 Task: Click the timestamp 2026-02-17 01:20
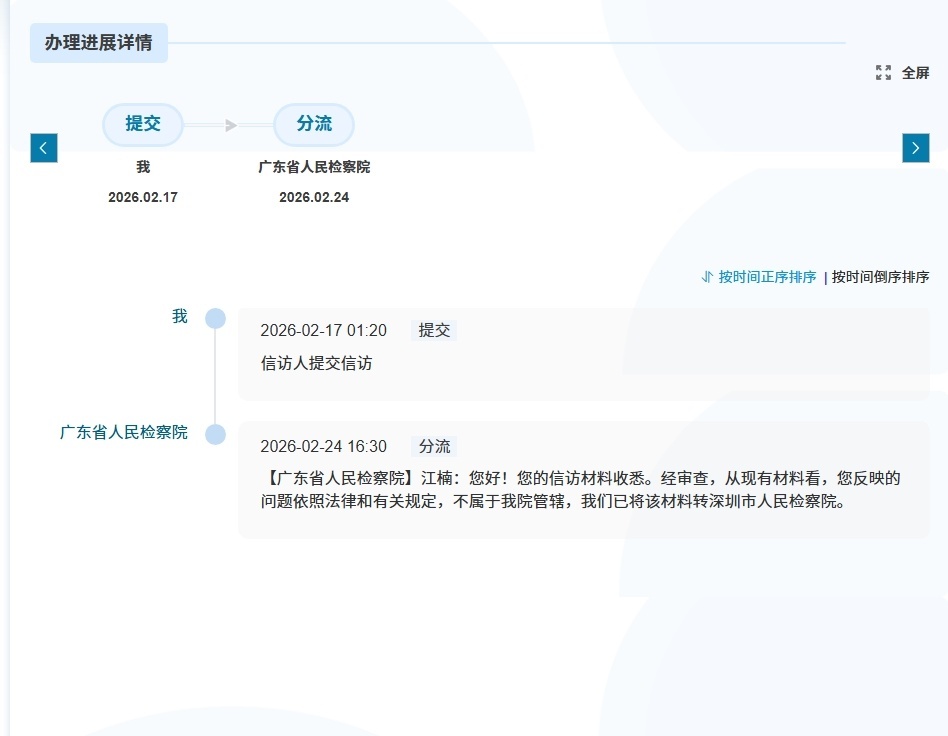coord(323,330)
